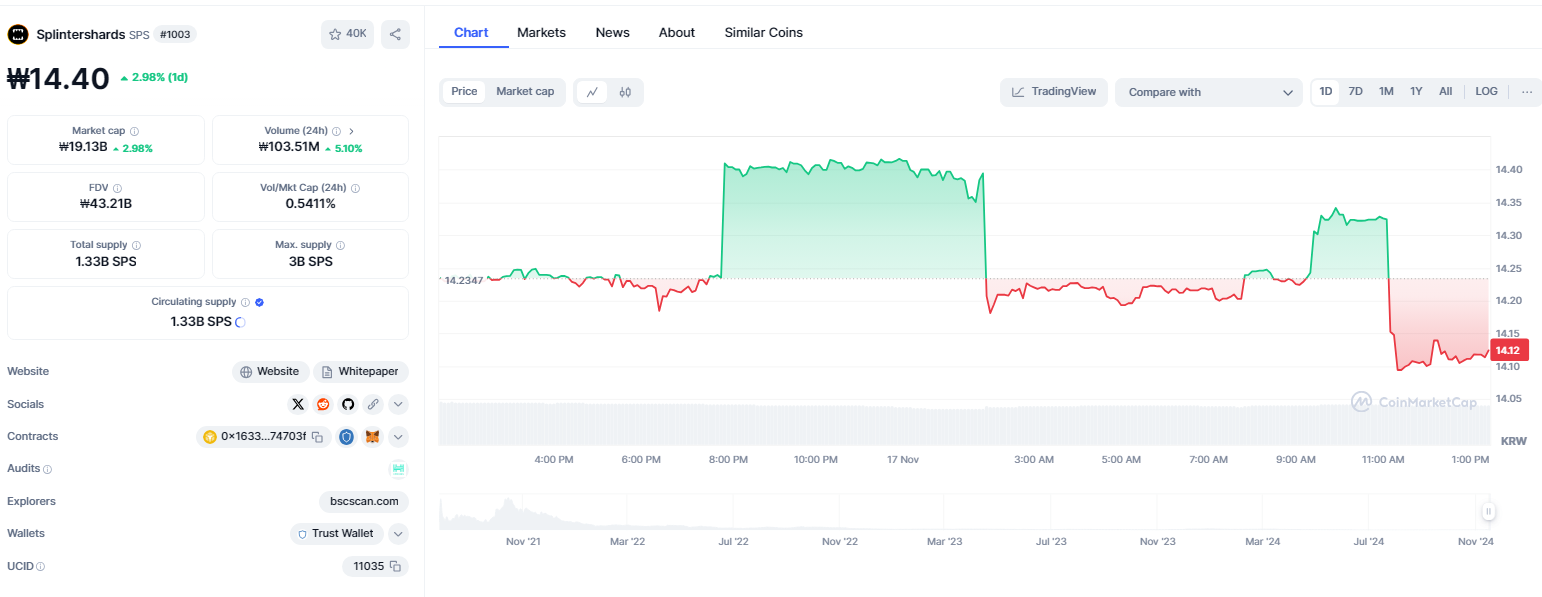Copy the 0x1633...74703f contract address

coord(317,437)
